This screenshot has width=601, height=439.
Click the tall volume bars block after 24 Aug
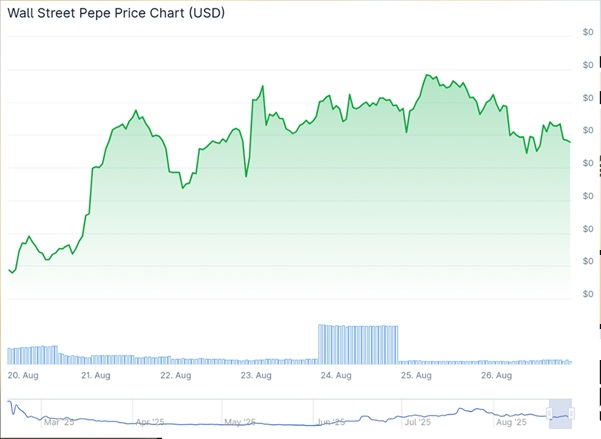tap(358, 343)
